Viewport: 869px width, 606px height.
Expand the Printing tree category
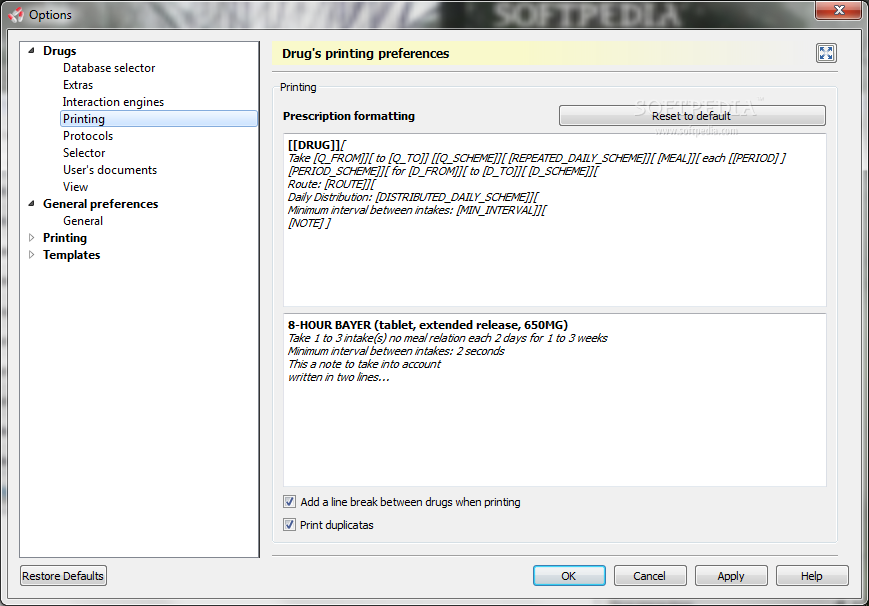(x=32, y=237)
